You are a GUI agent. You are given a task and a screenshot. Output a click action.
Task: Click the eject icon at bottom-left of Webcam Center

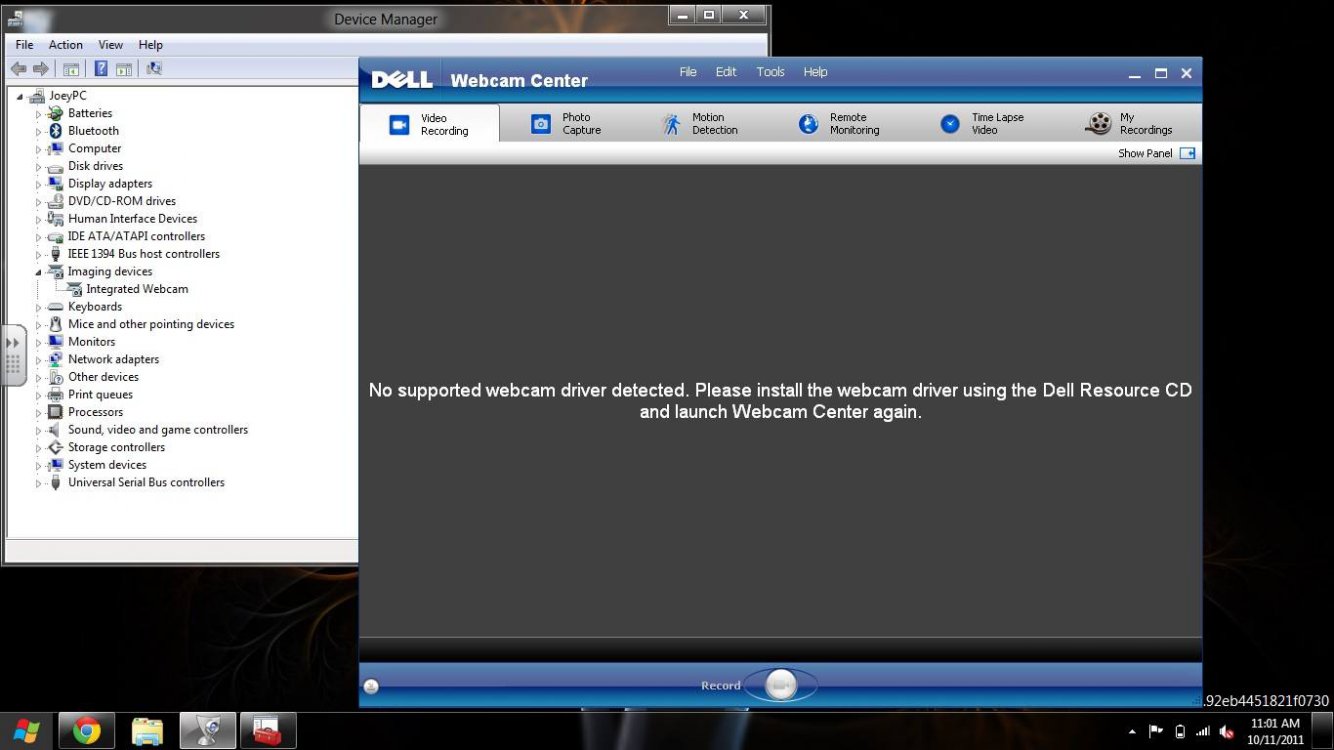pos(371,686)
